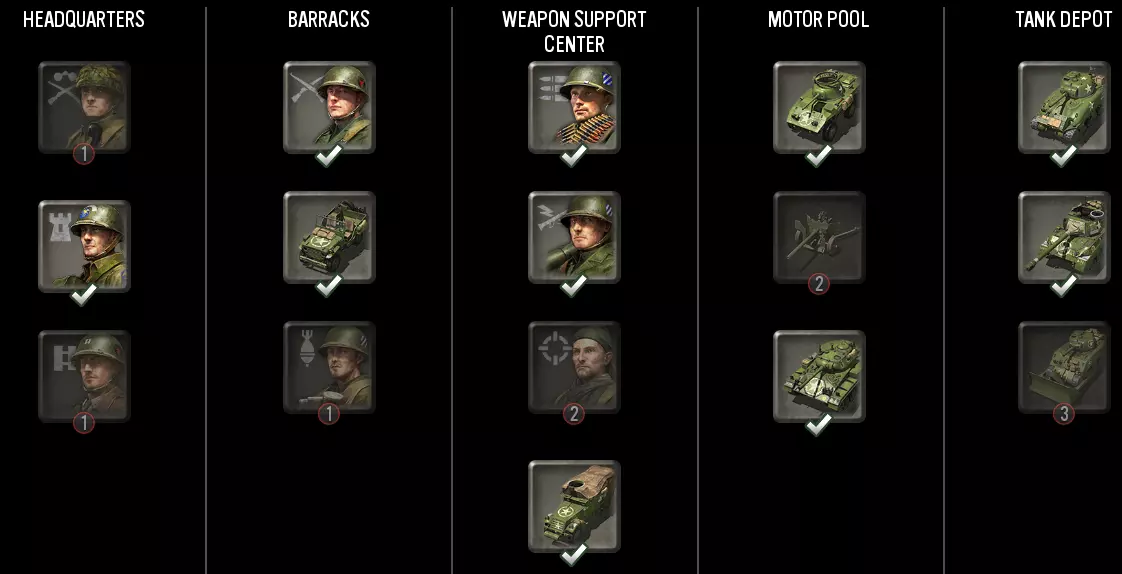Select the bulldozer-blade tank in Tank Depot
Image resolution: width=1122 pixels, height=574 pixels.
pyautogui.click(x=1064, y=367)
